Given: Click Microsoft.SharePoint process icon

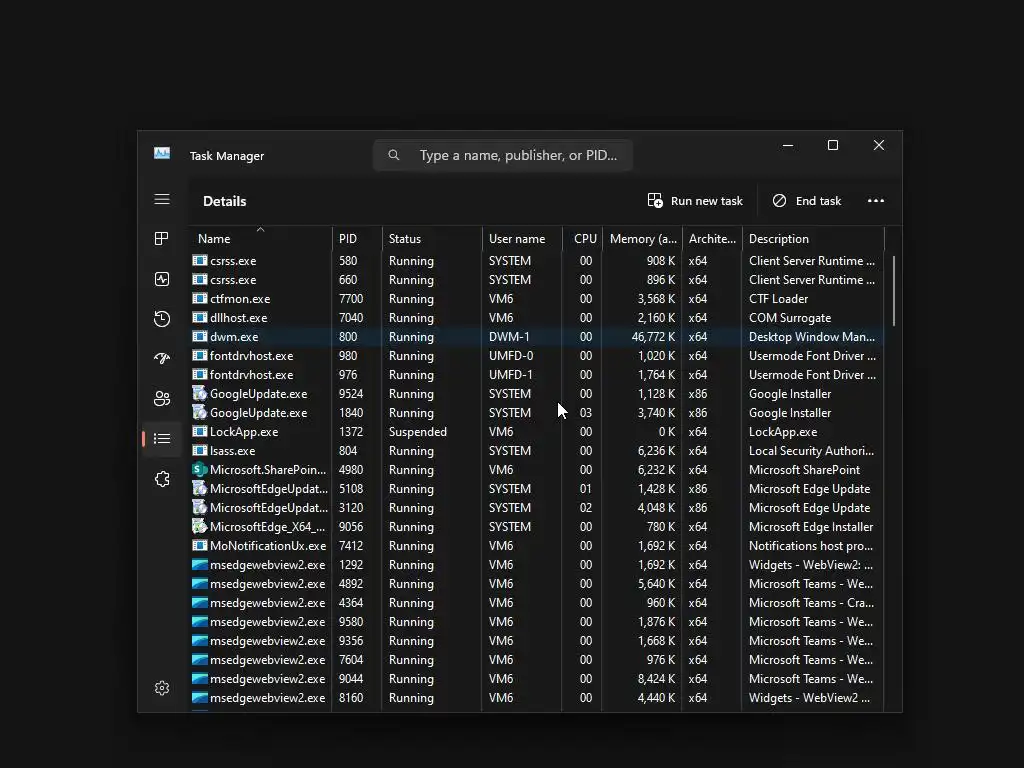Looking at the screenshot, I should [x=199, y=470].
